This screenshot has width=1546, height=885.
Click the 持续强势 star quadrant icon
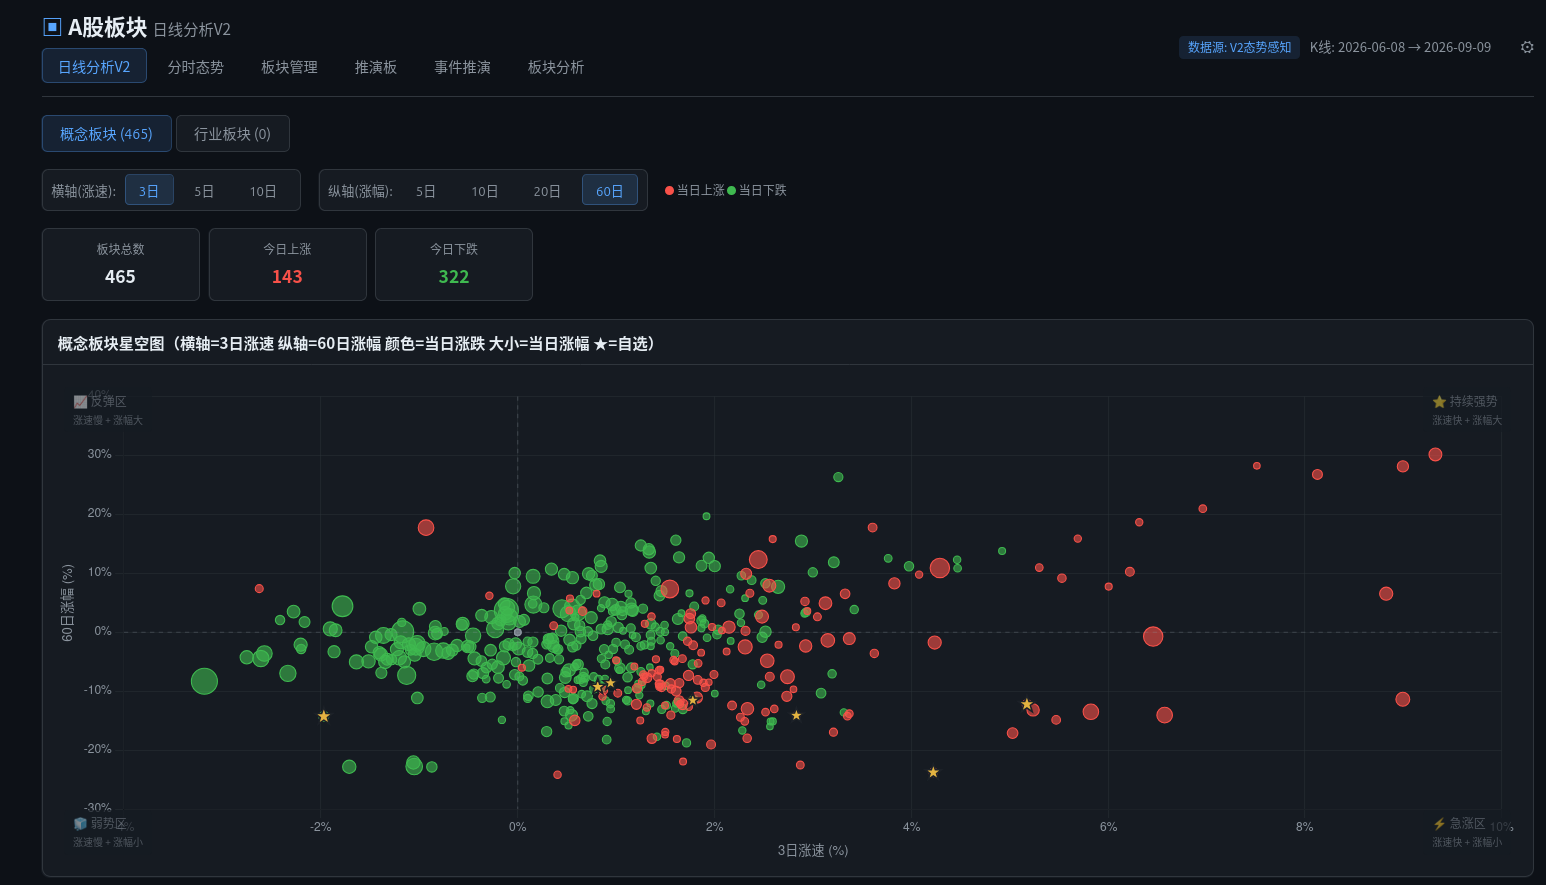pyautogui.click(x=1439, y=401)
